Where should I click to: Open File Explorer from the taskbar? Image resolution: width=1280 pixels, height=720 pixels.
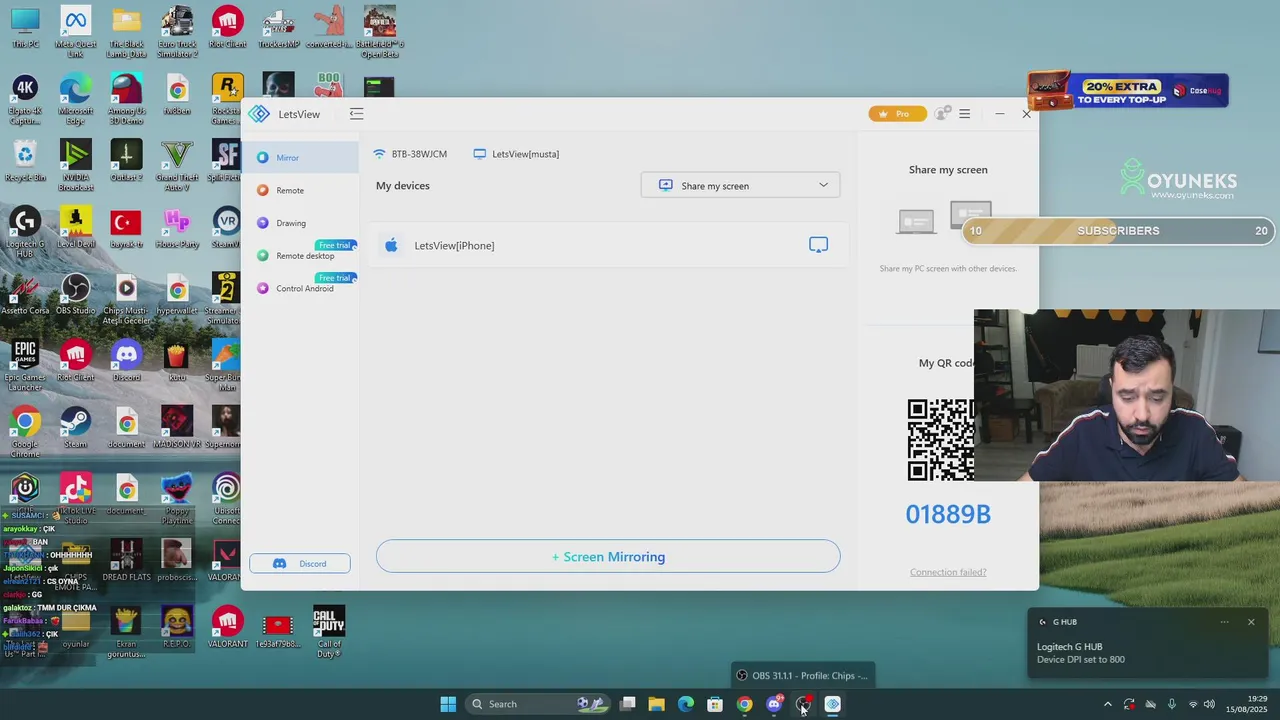coord(656,704)
